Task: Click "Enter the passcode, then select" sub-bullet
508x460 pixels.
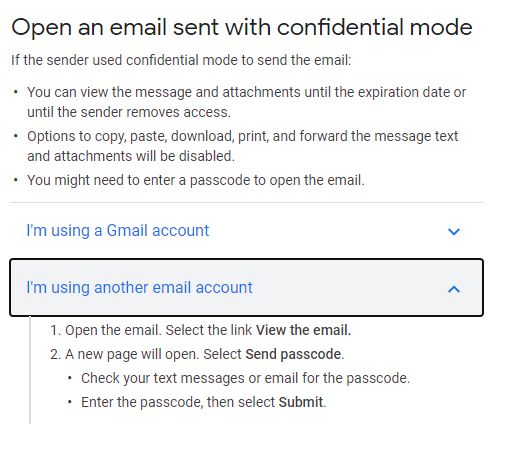Action: click(x=204, y=402)
